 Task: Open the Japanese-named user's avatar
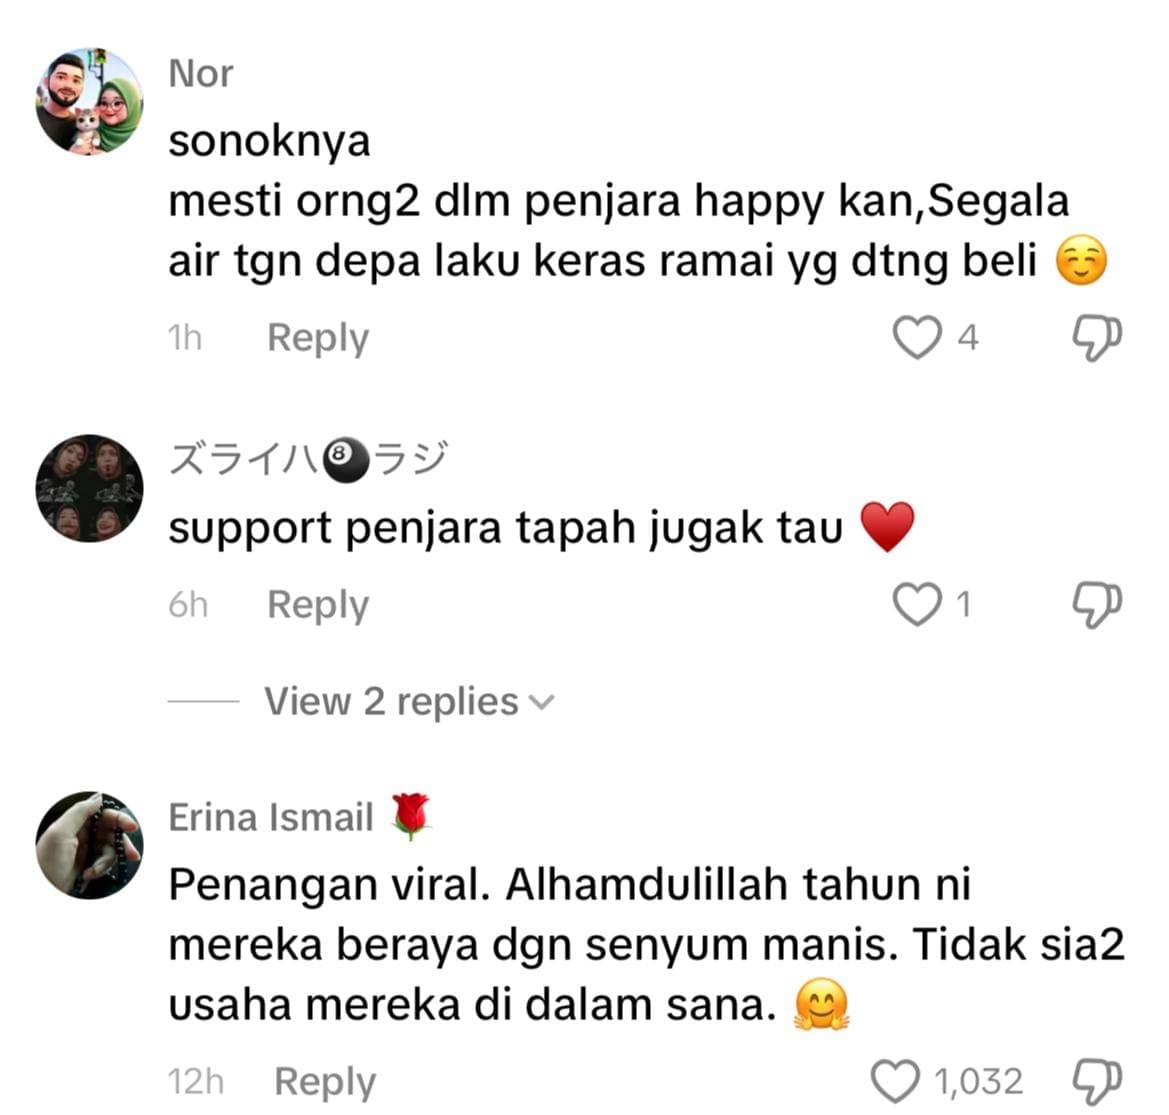click(89, 488)
